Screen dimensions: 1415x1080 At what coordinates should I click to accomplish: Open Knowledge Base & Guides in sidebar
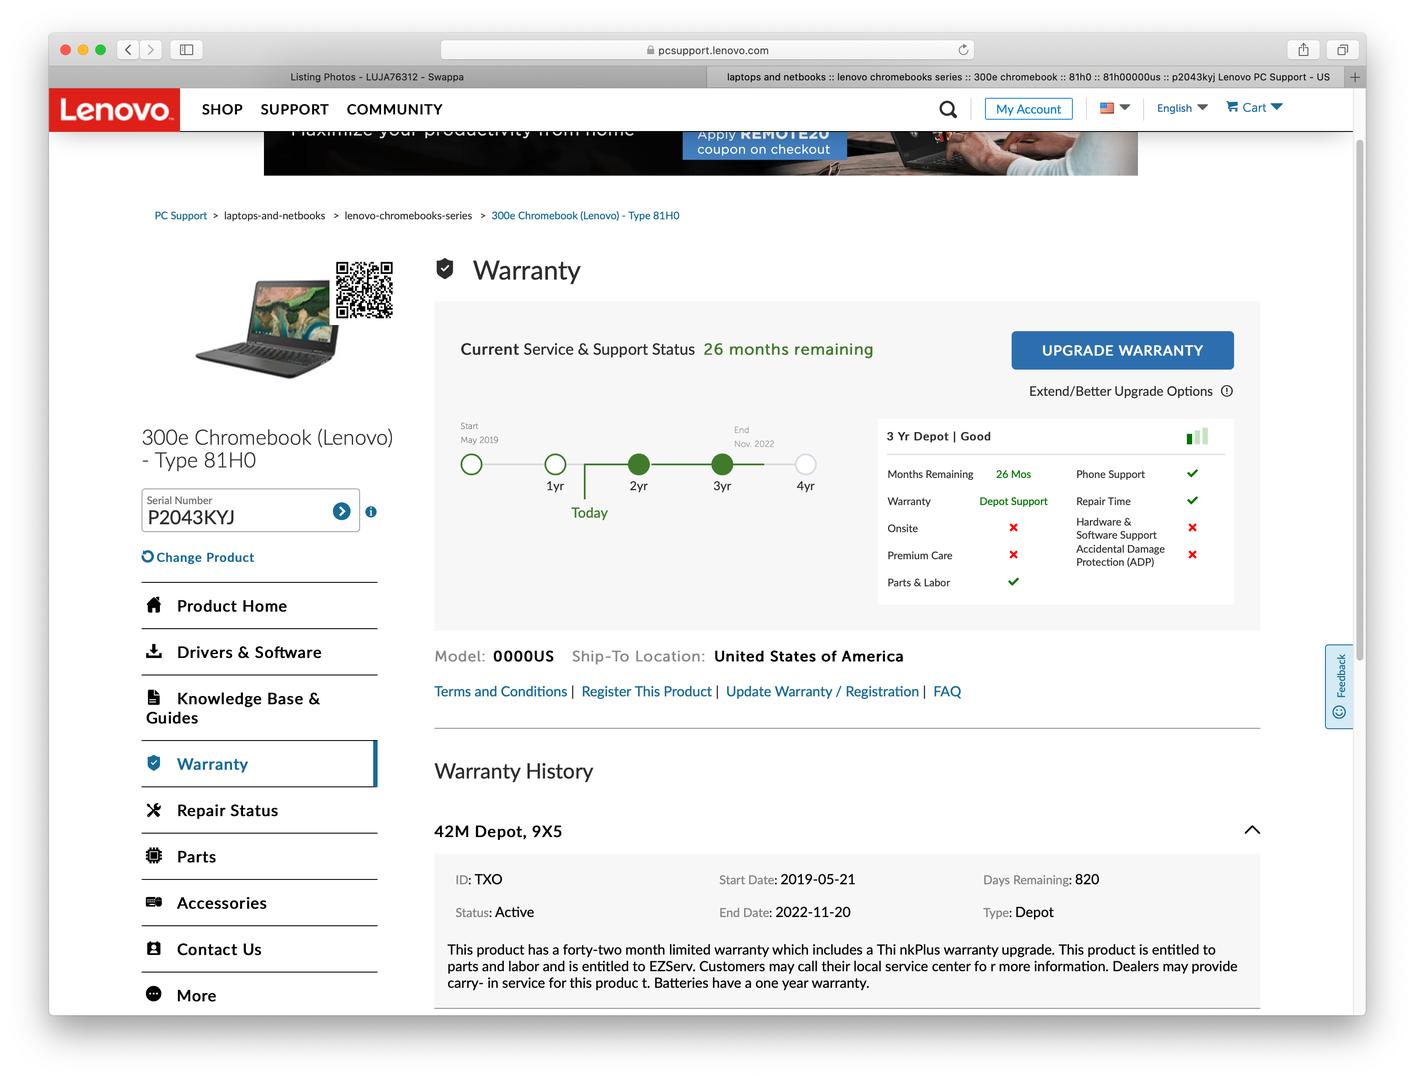pyautogui.click(x=260, y=708)
